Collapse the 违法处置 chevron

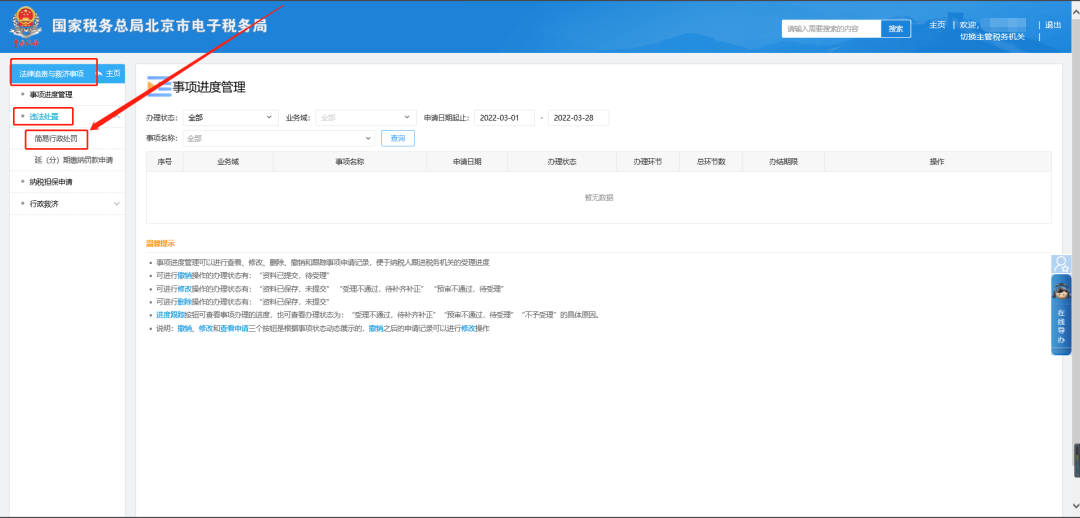click(x=116, y=116)
